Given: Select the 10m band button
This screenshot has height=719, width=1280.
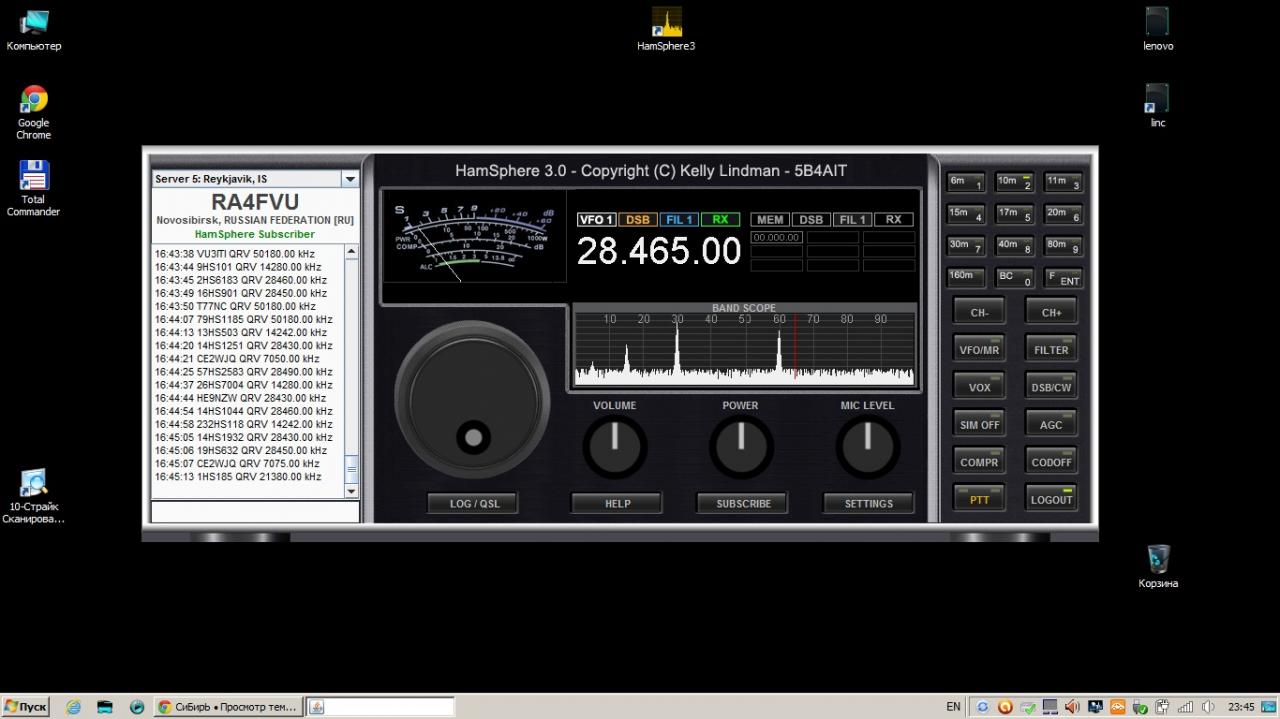Looking at the screenshot, I should [x=1014, y=182].
